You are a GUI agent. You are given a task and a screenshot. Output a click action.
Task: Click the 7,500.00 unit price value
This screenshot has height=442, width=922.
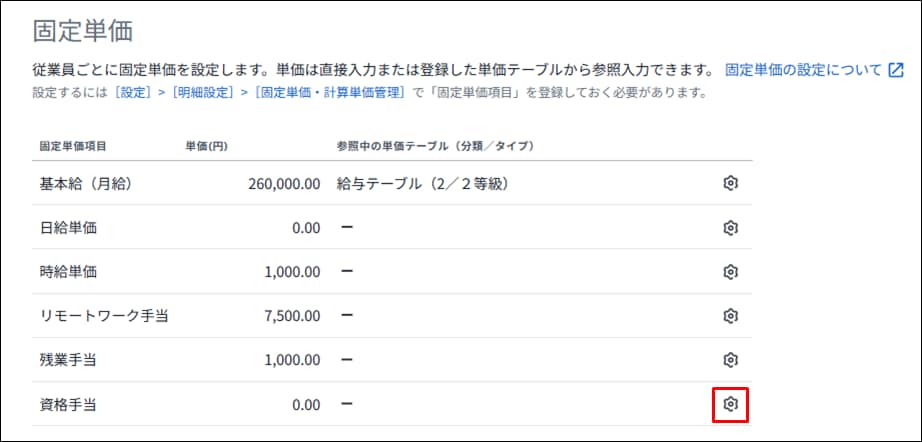pos(292,316)
